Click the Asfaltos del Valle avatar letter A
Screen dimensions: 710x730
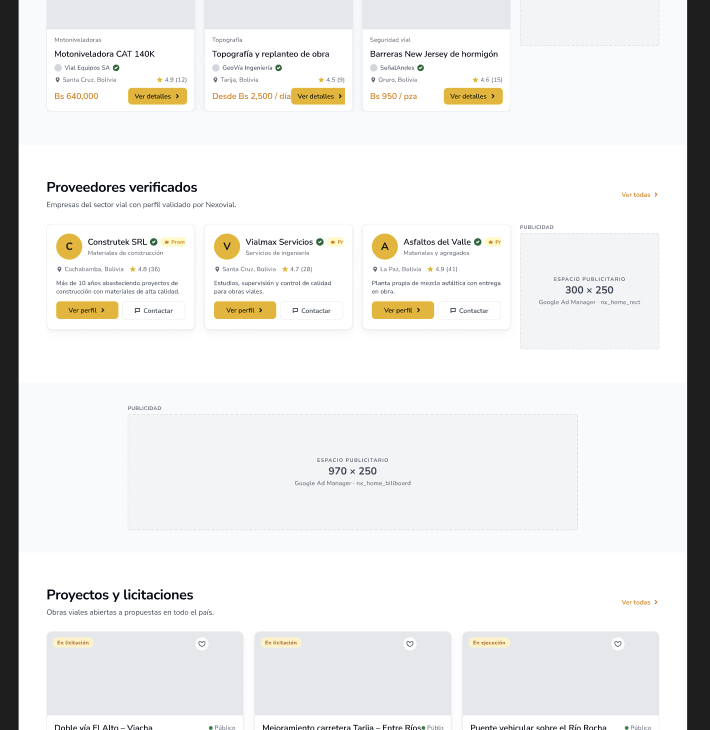[385, 246]
